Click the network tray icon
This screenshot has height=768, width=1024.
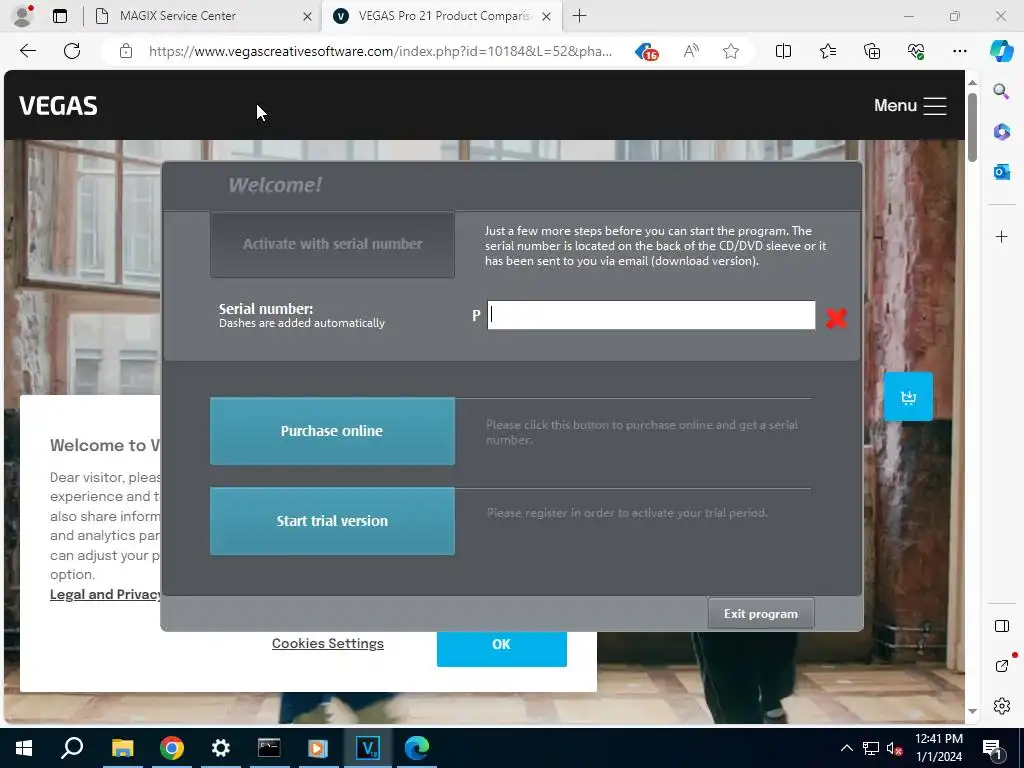pos(871,748)
